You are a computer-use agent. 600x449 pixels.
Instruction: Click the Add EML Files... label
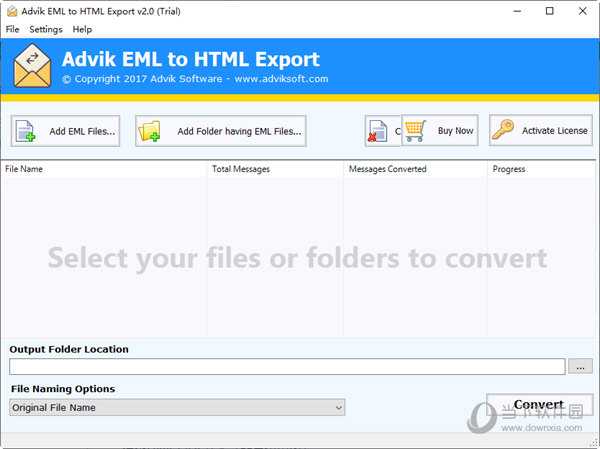(x=82, y=131)
